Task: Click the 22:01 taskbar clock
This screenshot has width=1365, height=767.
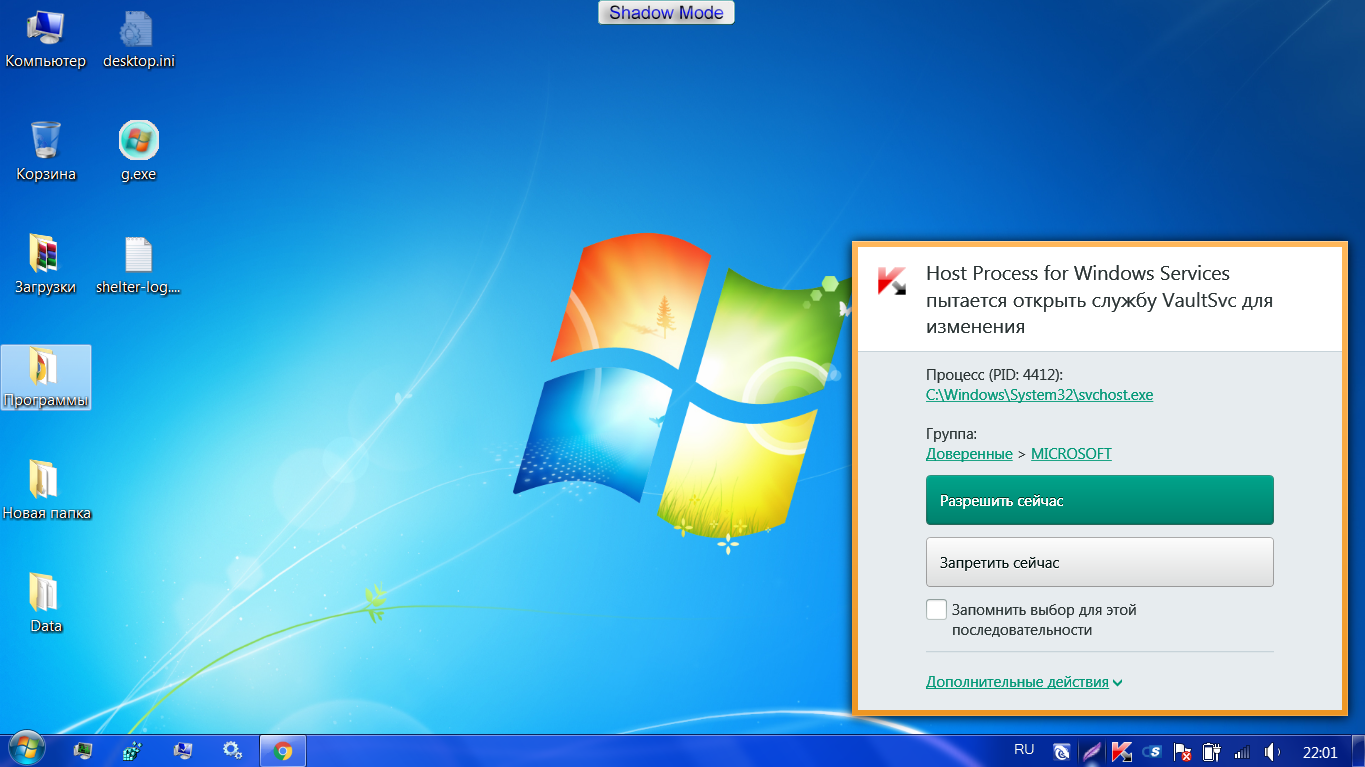Action: coord(1320,751)
